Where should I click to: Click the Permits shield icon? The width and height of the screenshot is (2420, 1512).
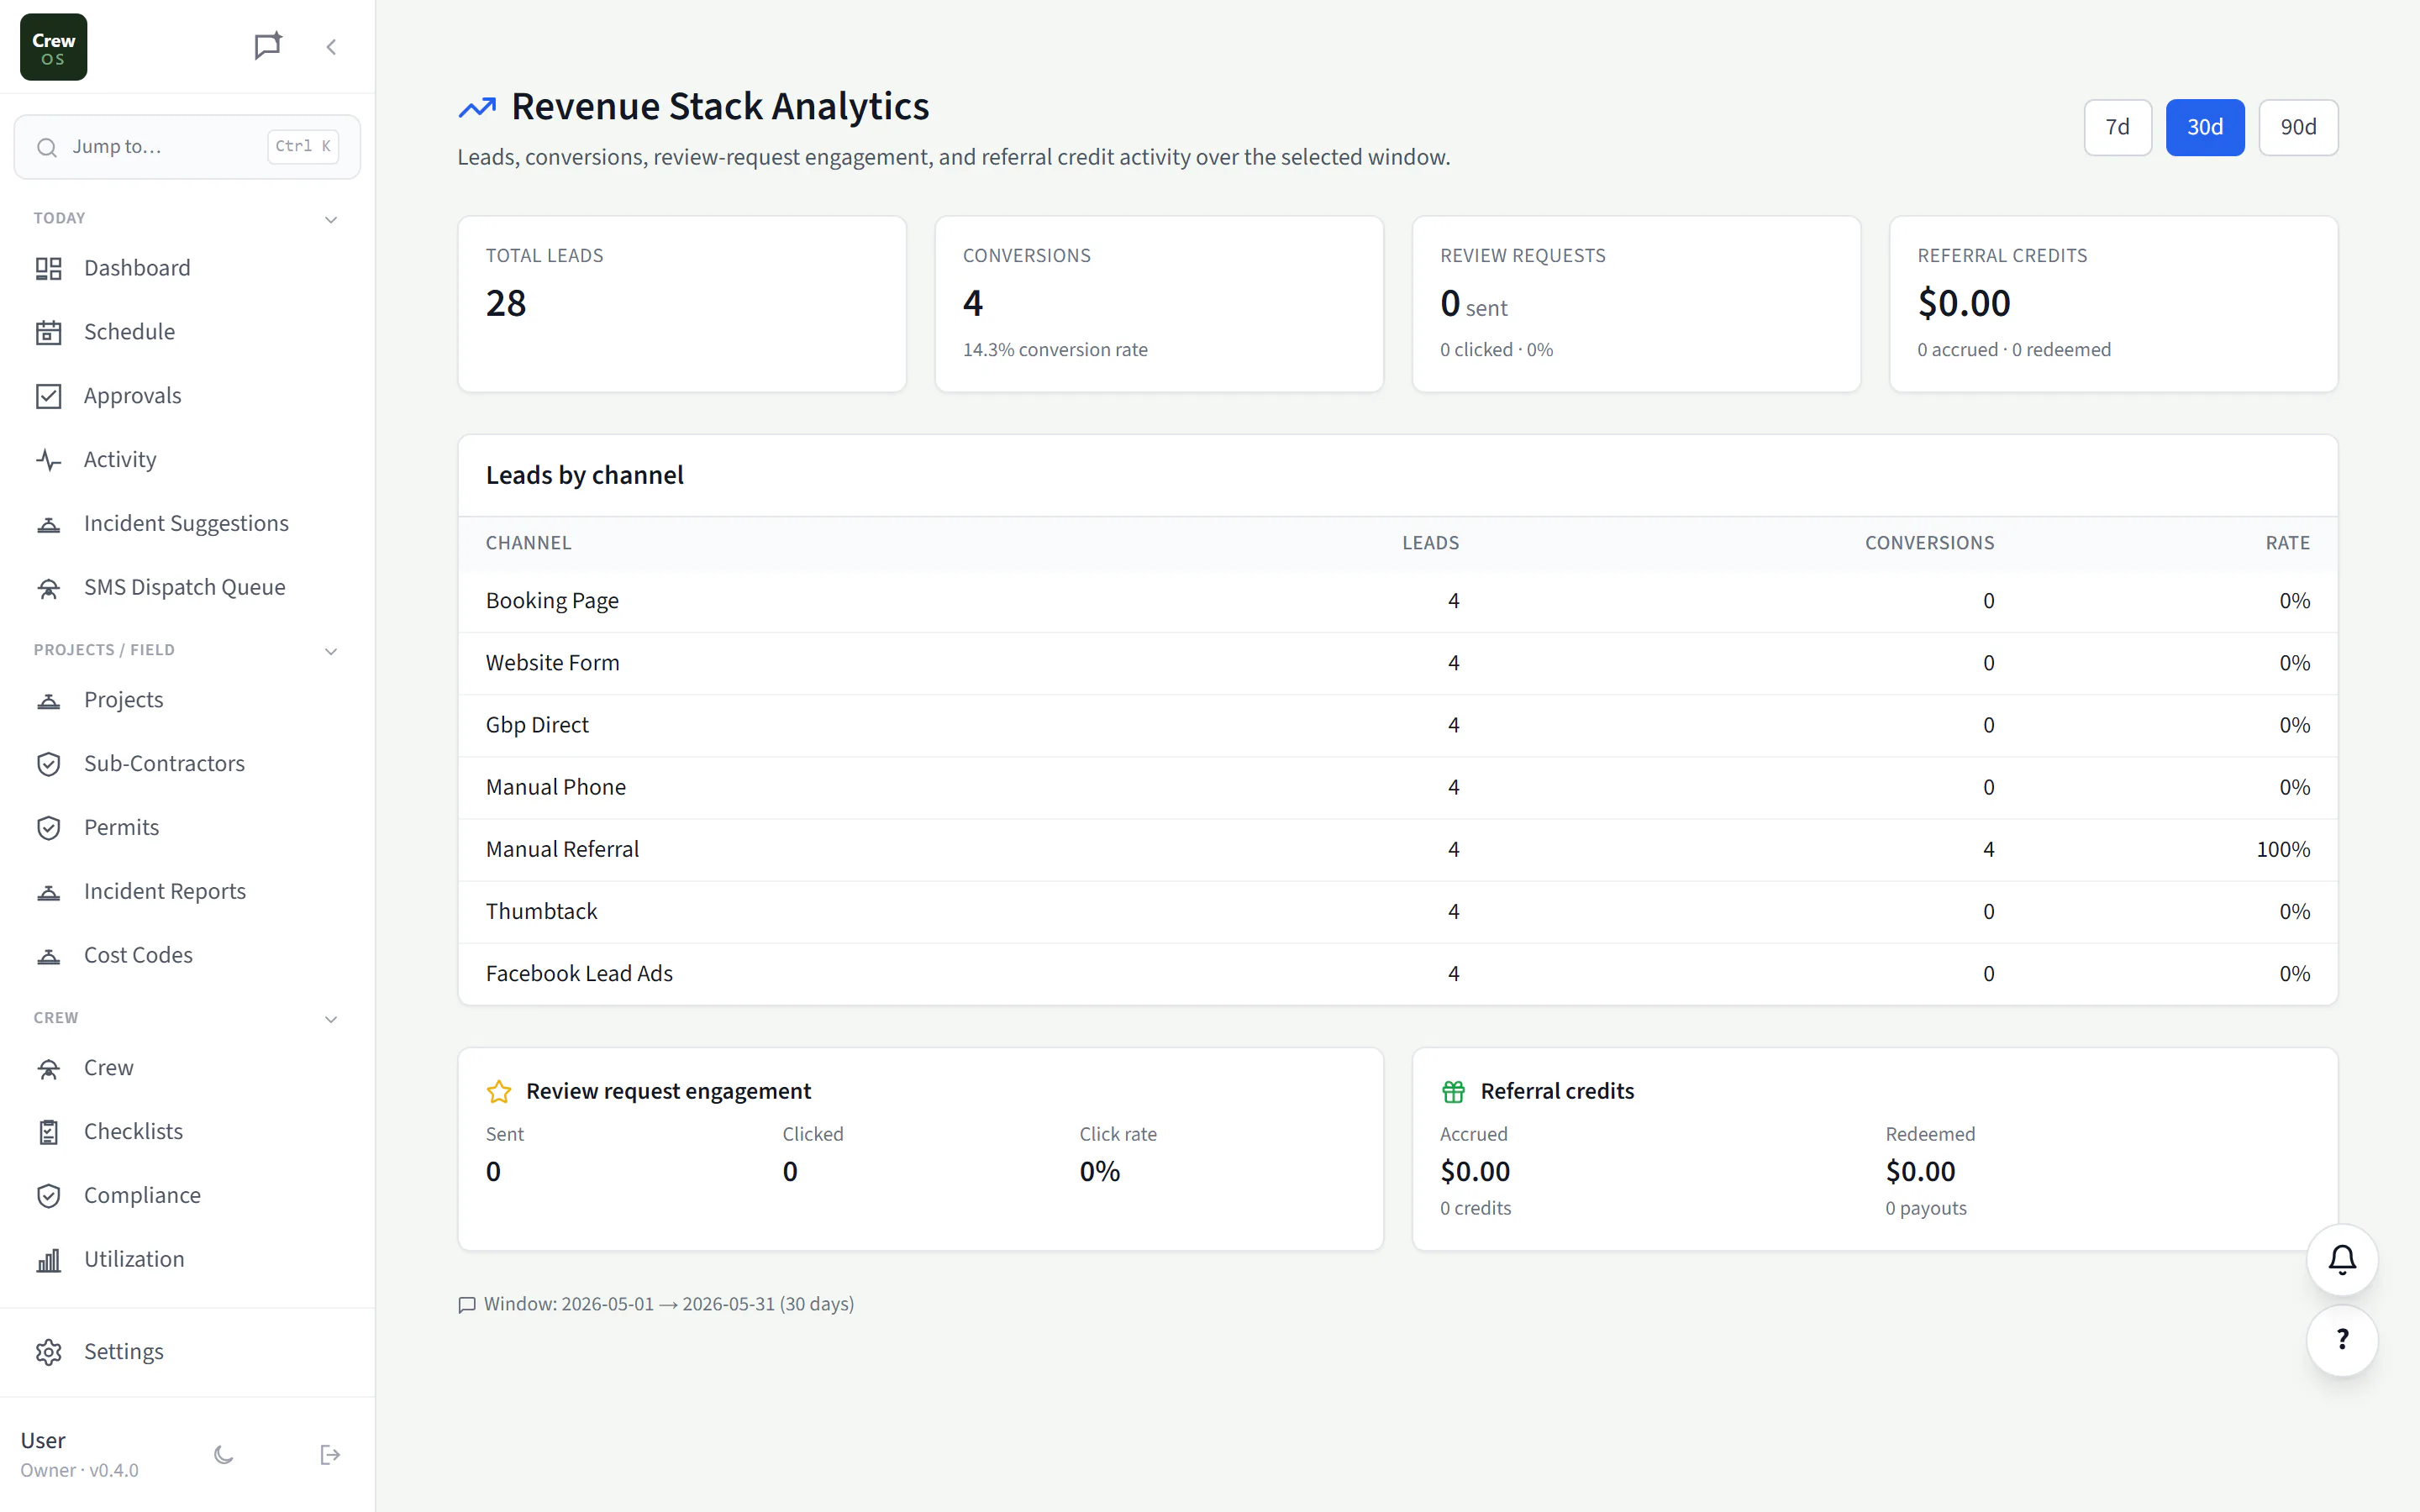click(49, 828)
